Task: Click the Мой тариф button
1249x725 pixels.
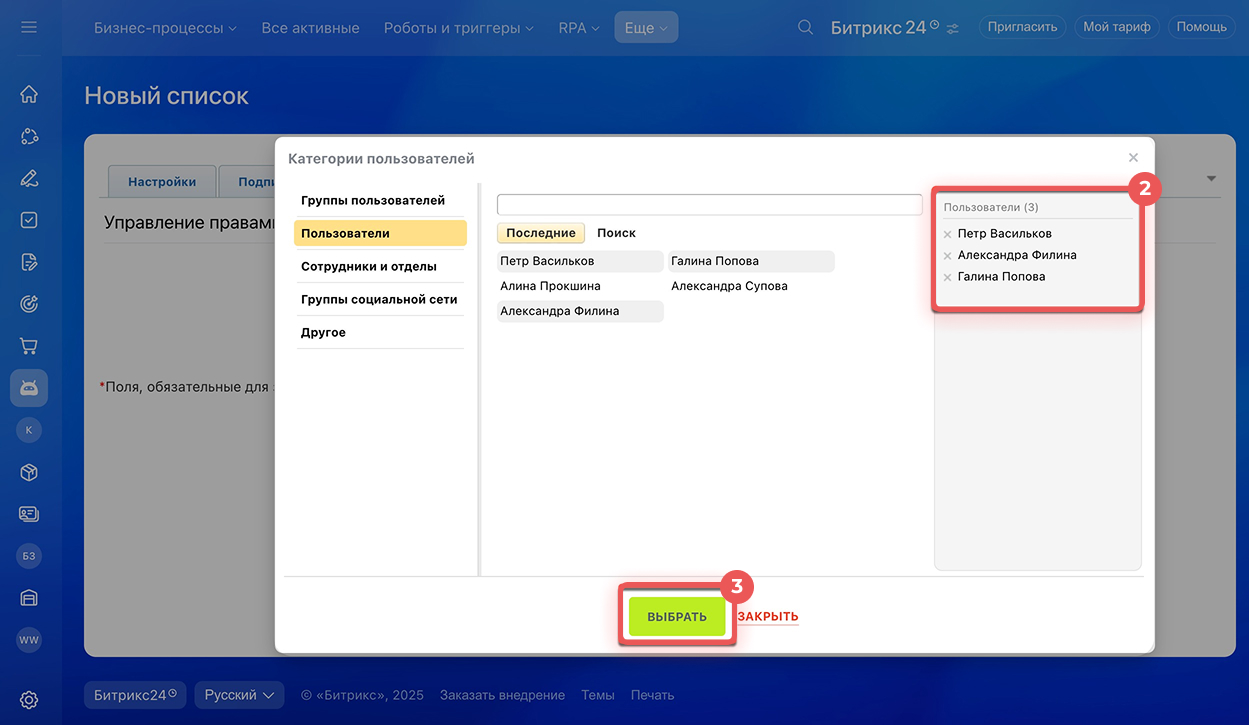Action: pos(1117,27)
